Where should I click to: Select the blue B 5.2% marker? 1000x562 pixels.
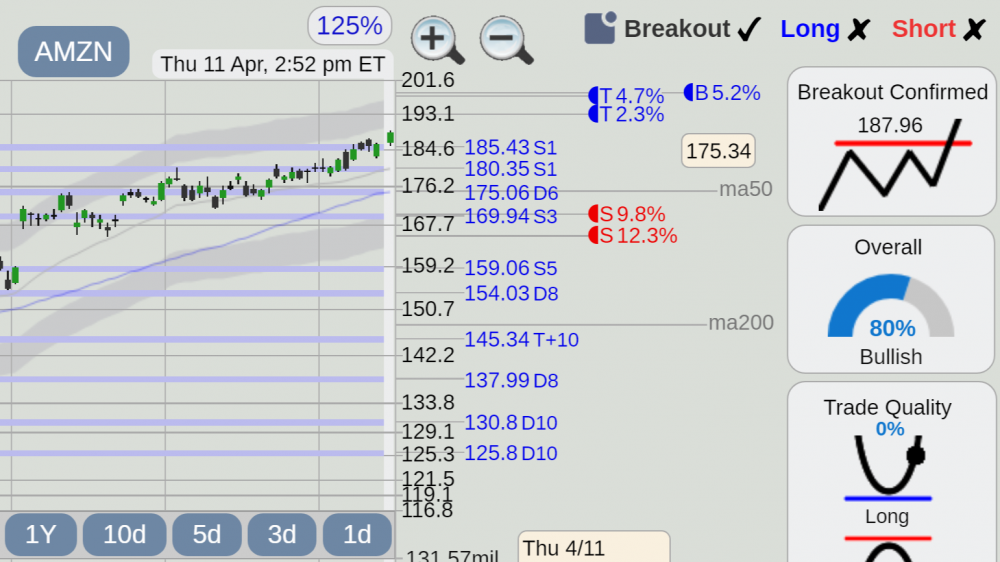click(x=722, y=93)
